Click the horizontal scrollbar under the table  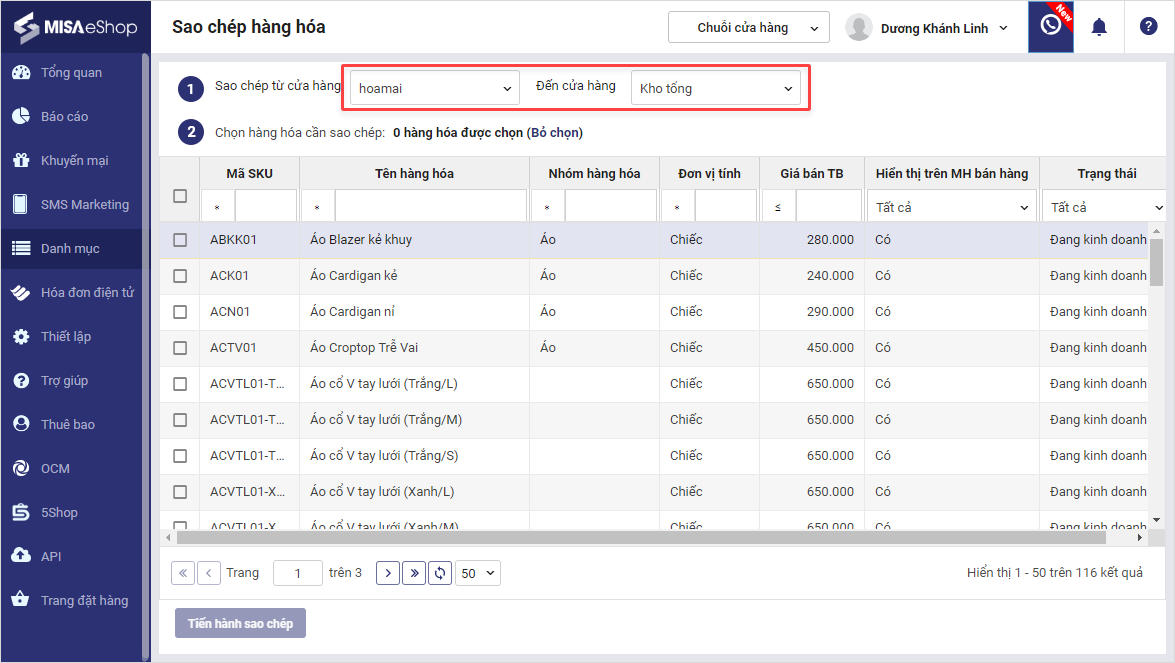(x=640, y=537)
